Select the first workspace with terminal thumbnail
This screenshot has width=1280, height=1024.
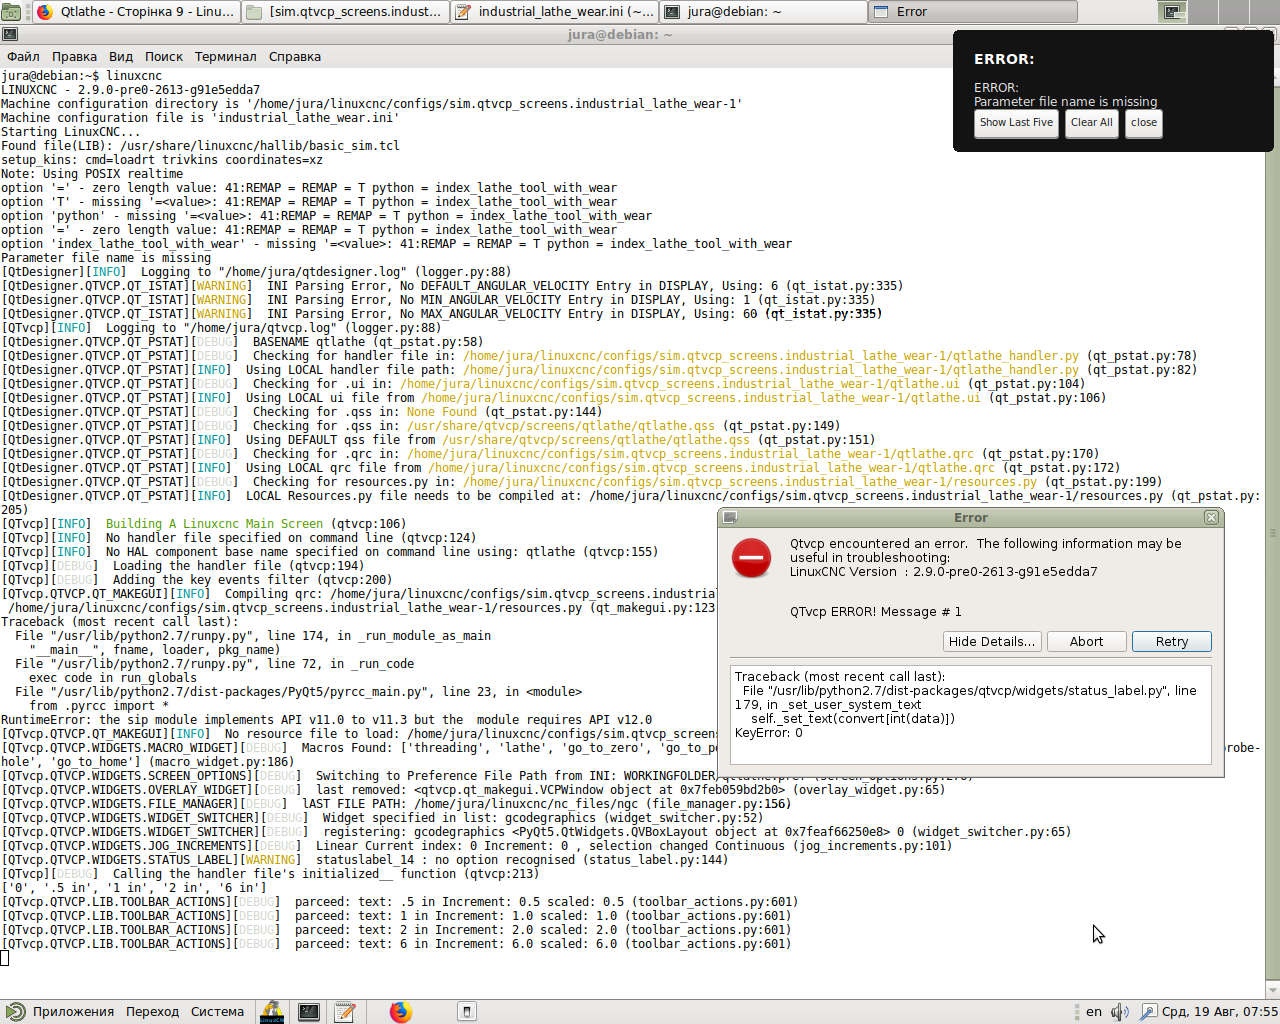pos(1174,12)
